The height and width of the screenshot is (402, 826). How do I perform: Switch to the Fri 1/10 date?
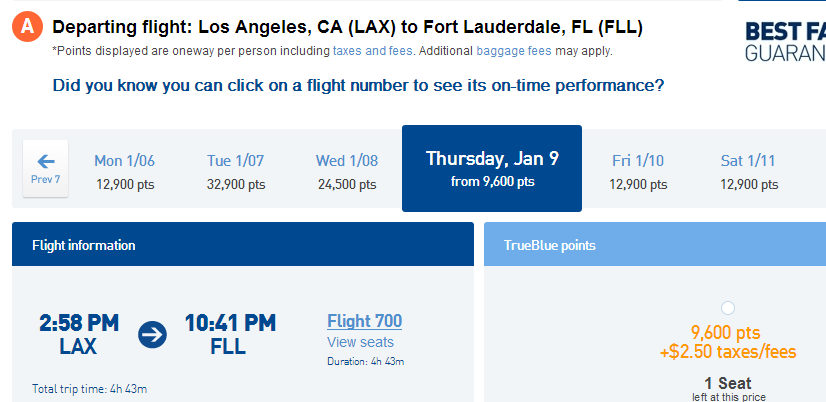click(638, 172)
